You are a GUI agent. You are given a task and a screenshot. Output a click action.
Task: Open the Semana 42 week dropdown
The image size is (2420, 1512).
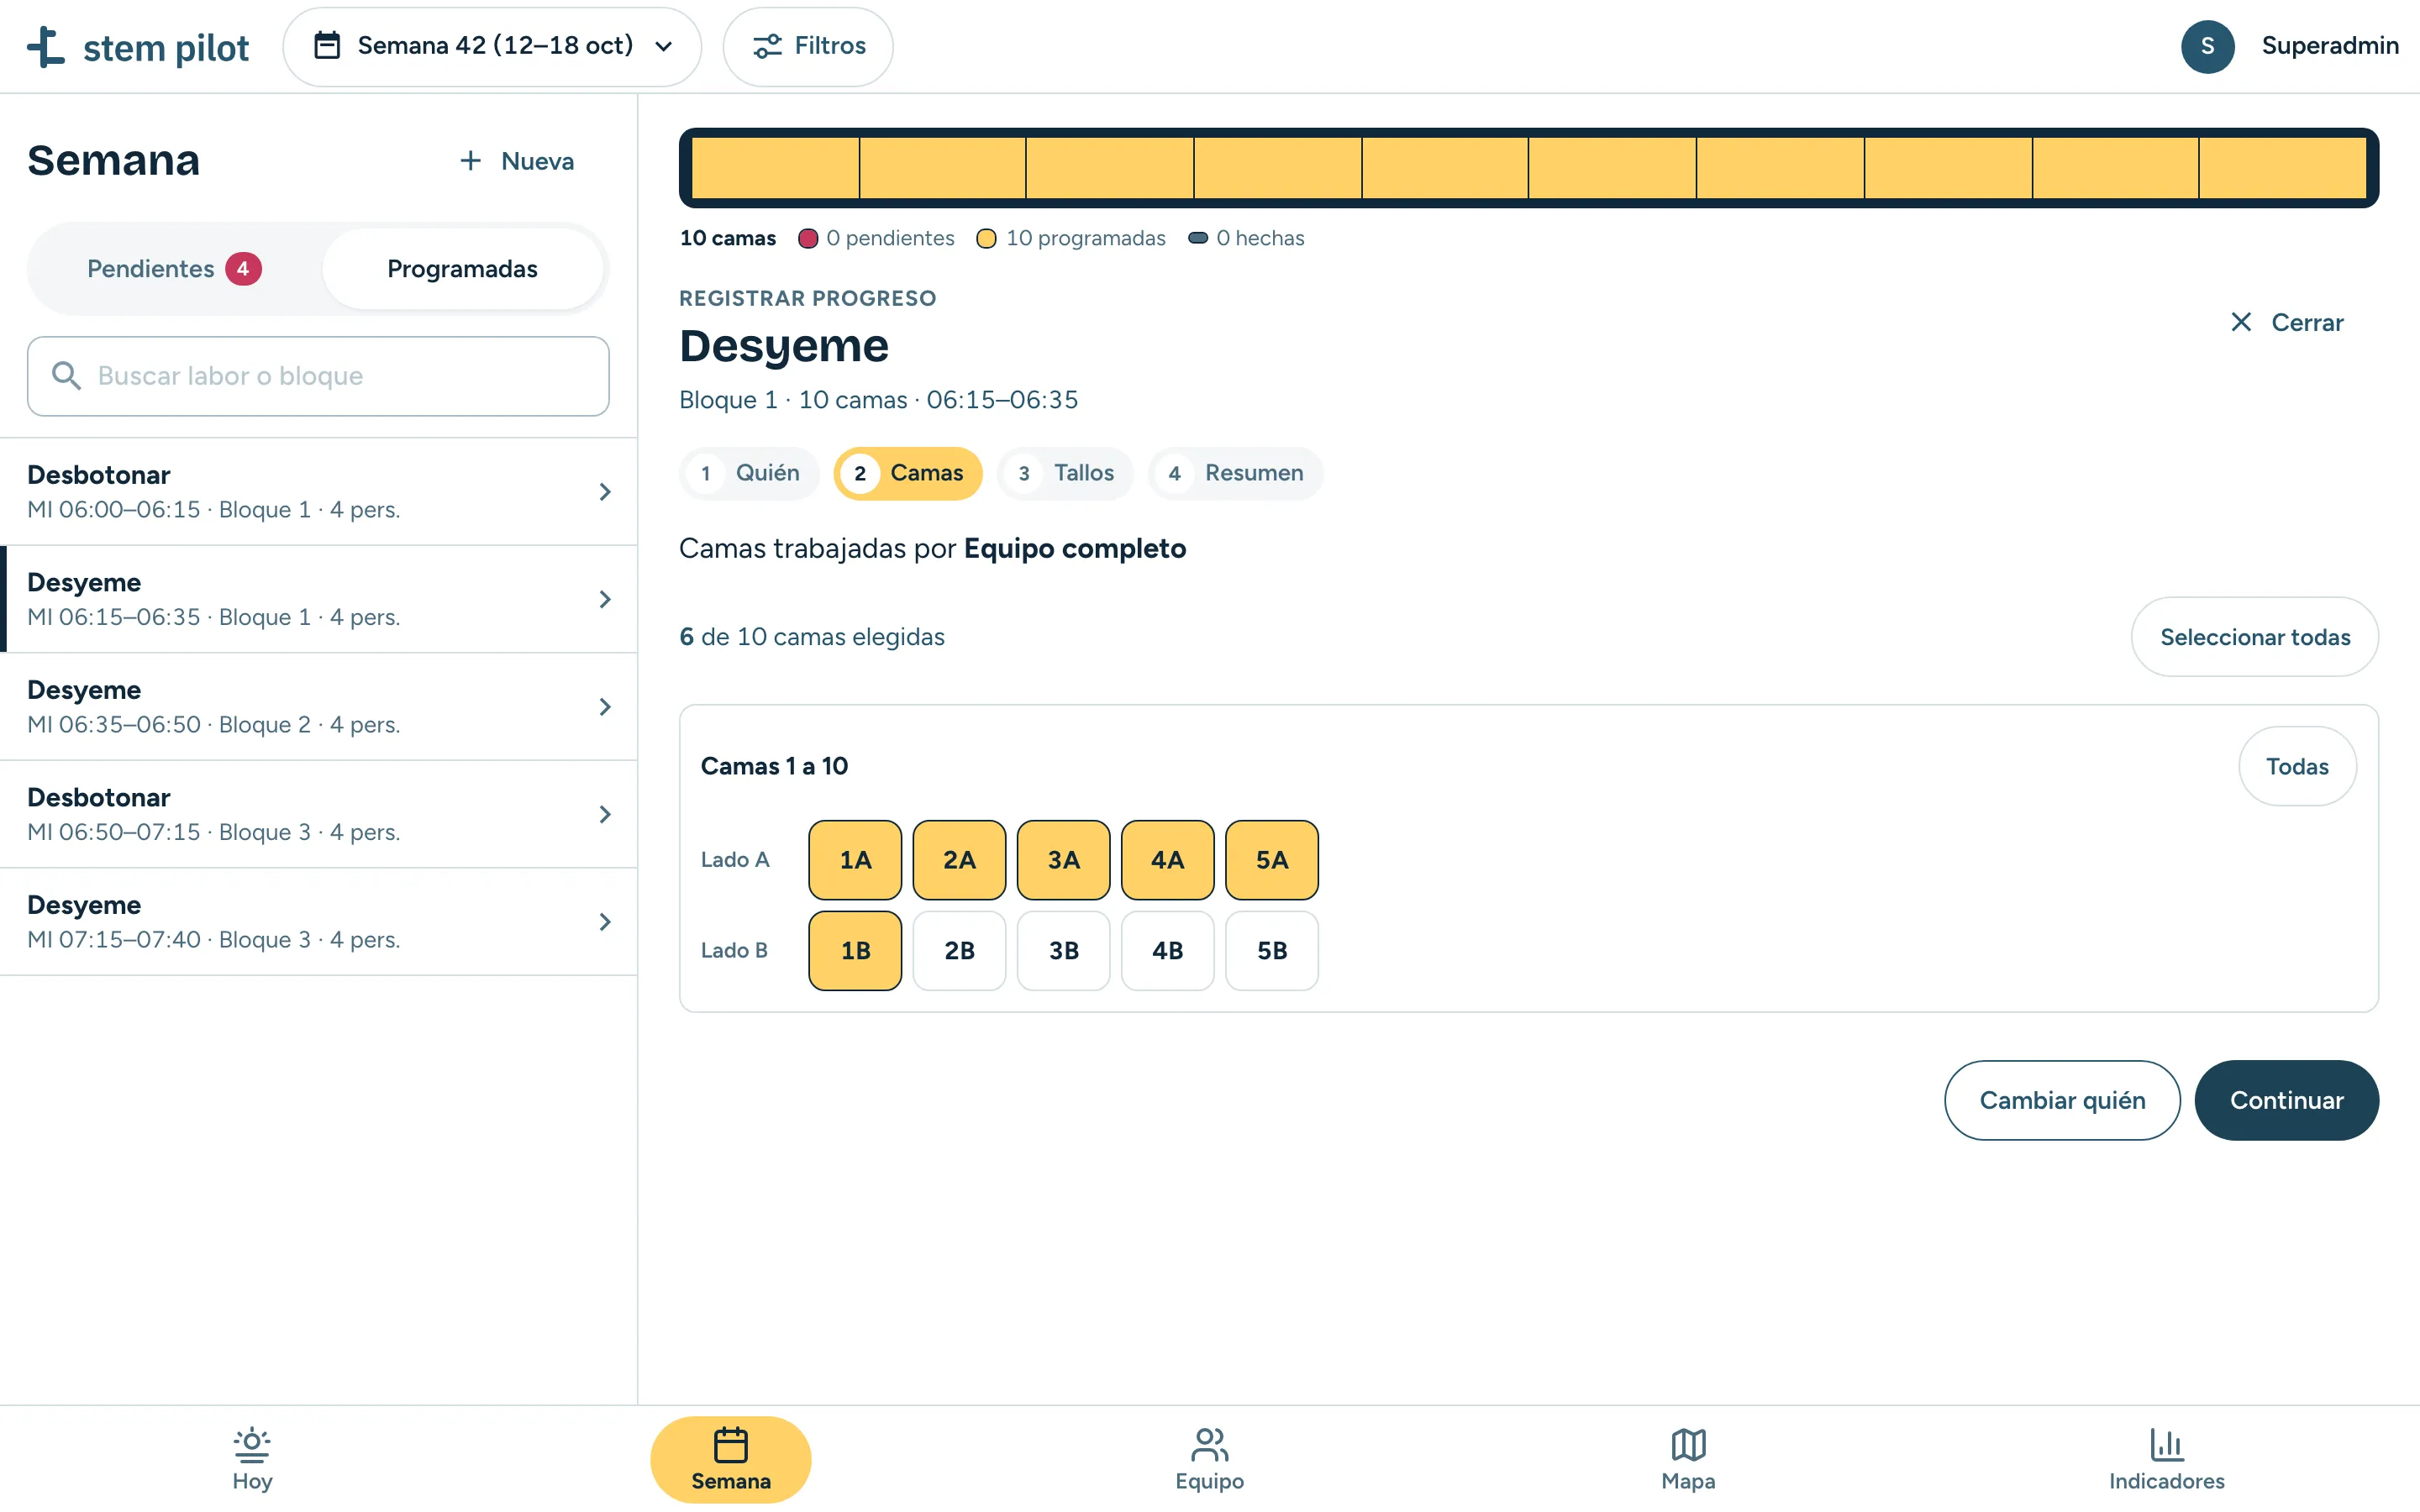[x=492, y=46]
